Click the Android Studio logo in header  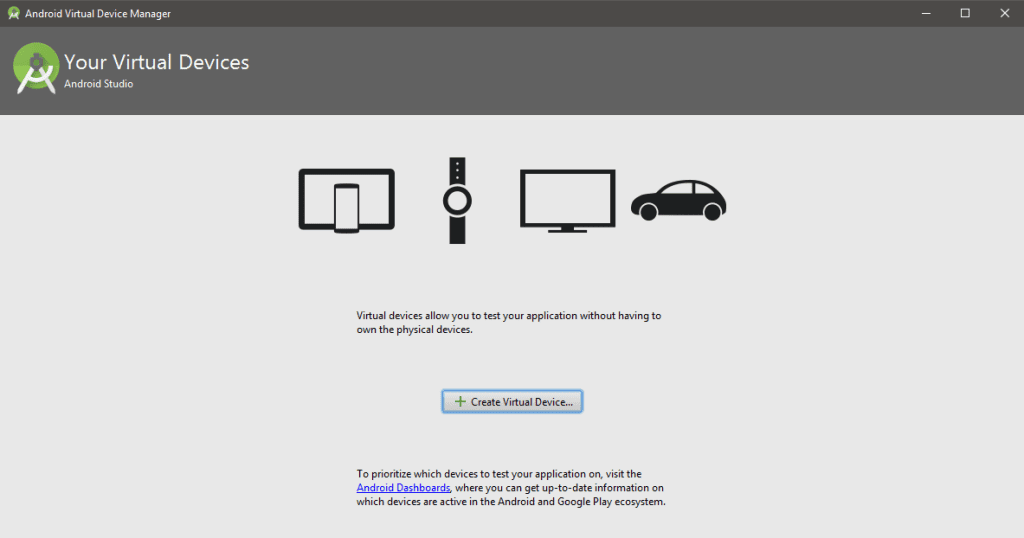click(36, 68)
